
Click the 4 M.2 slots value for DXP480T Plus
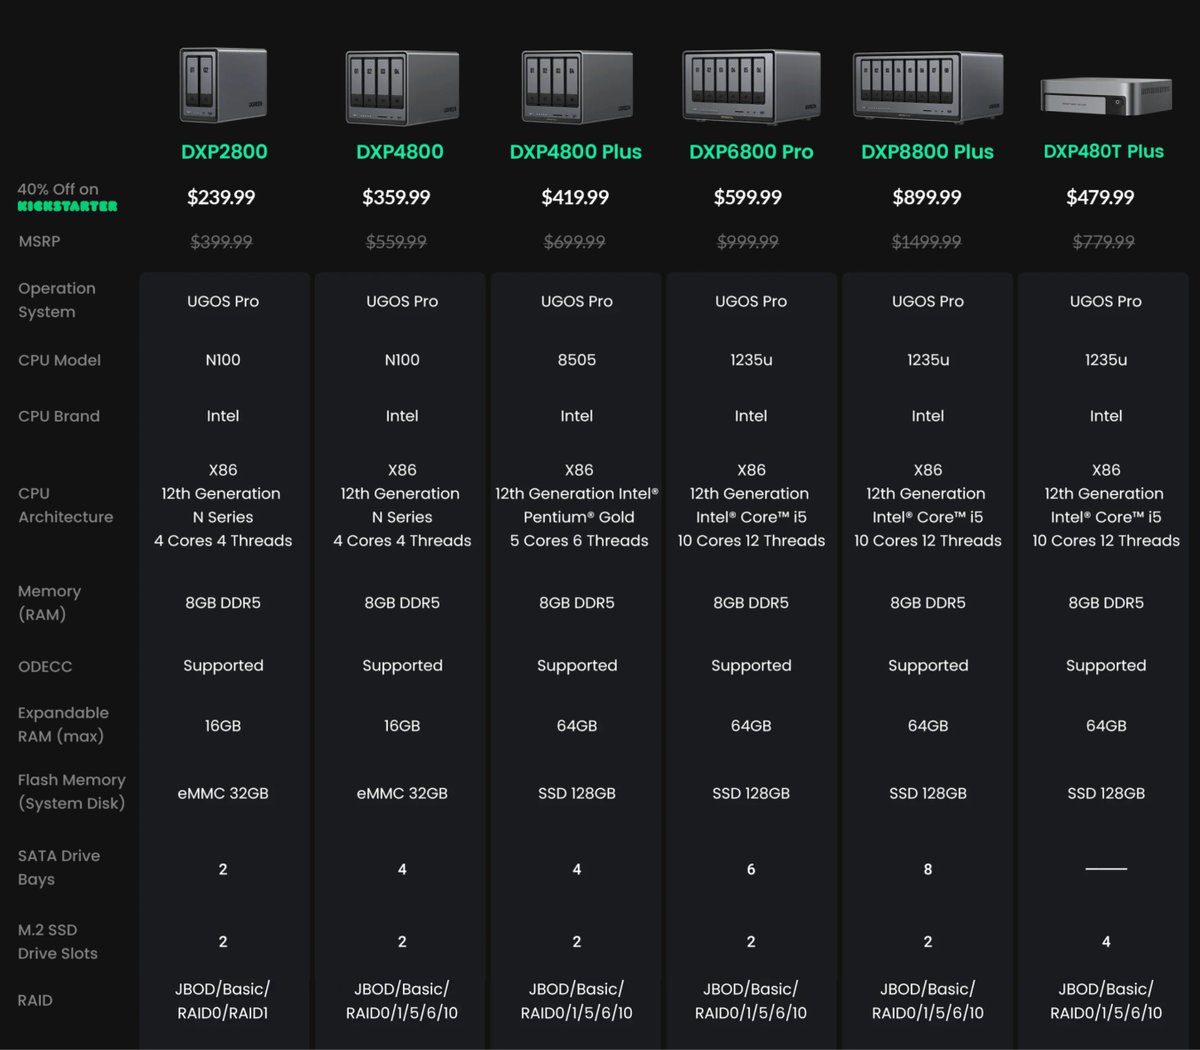[1106, 942]
